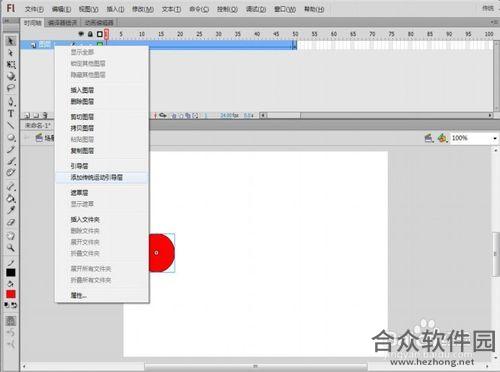Select the Oval shape tool
The width and height of the screenshot is (500, 372).
click(11, 137)
